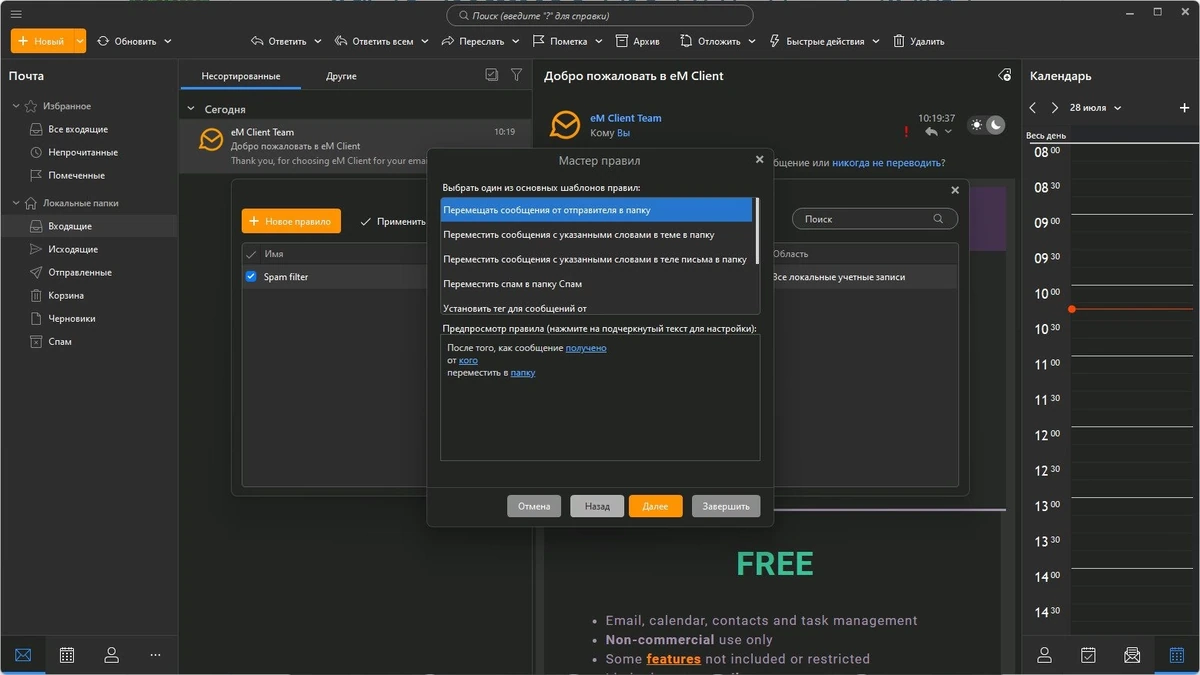Open the Contacts icon in bottom-left navigation
Screen dimensions: 1200x675
111,655
